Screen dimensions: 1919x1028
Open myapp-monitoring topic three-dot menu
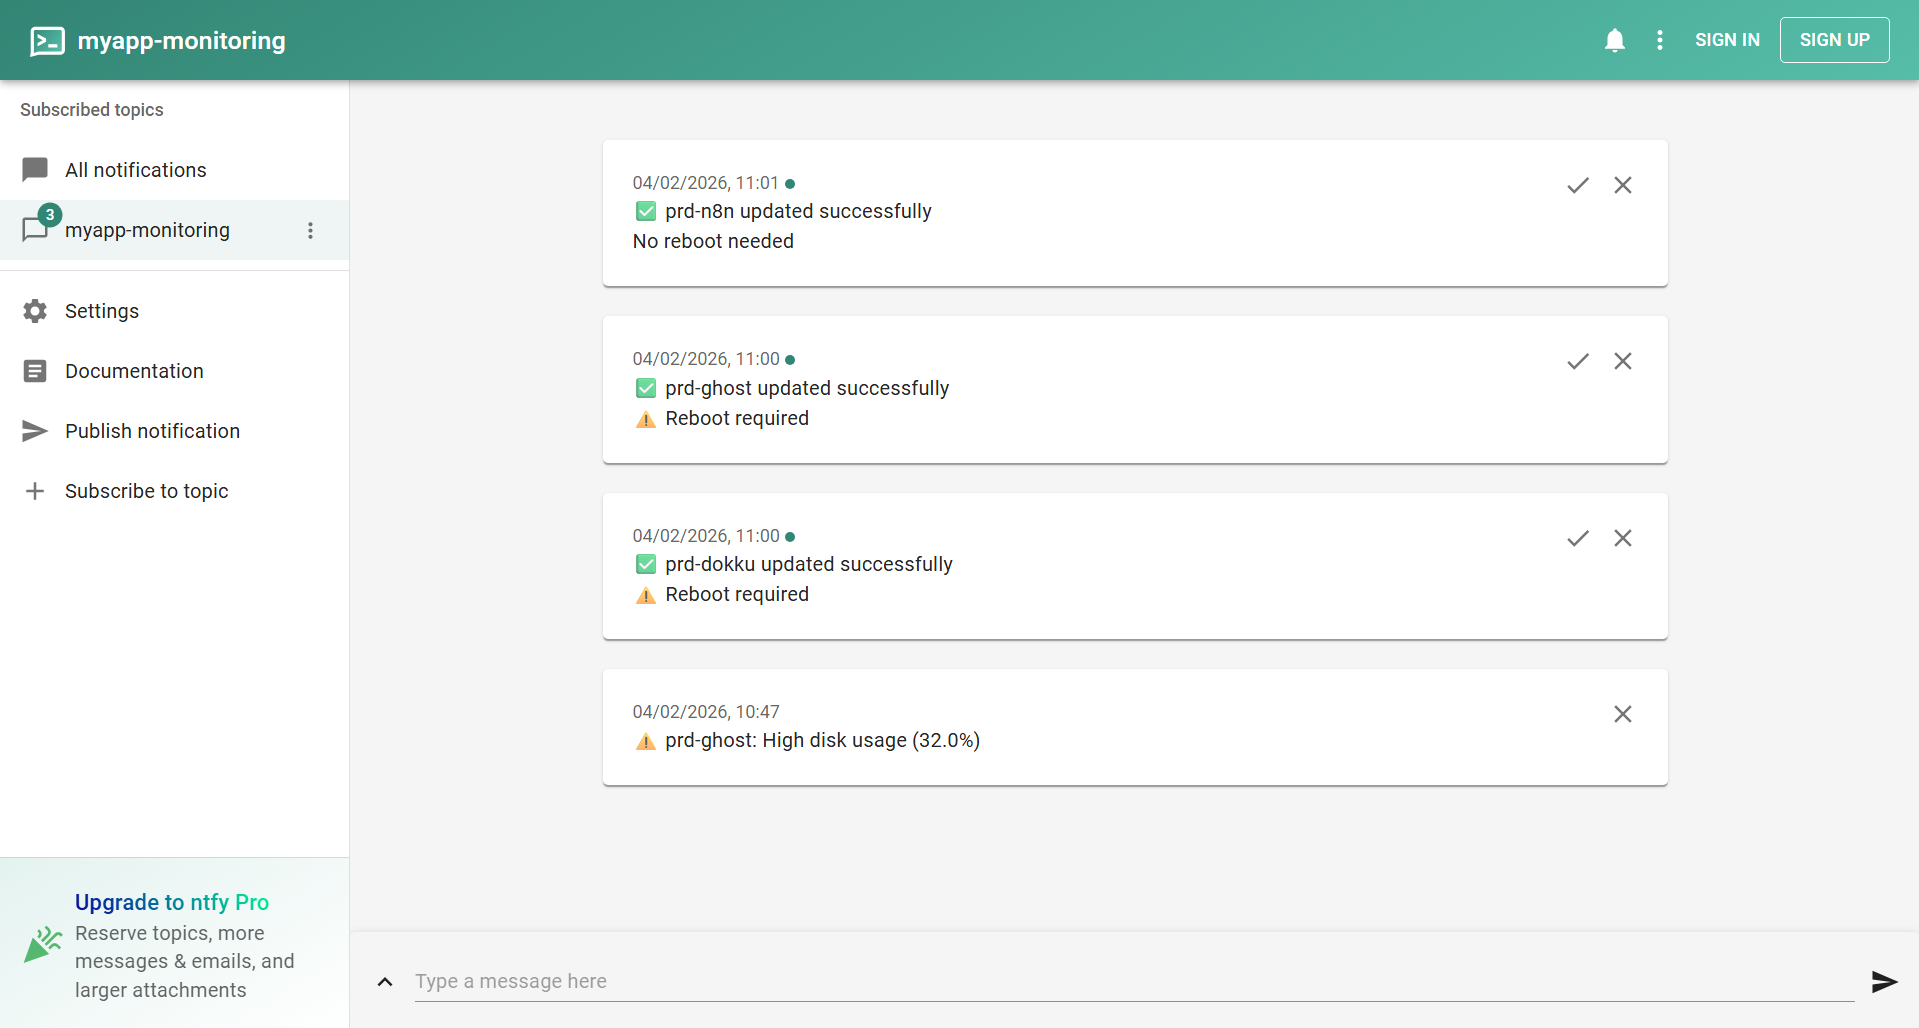(310, 231)
